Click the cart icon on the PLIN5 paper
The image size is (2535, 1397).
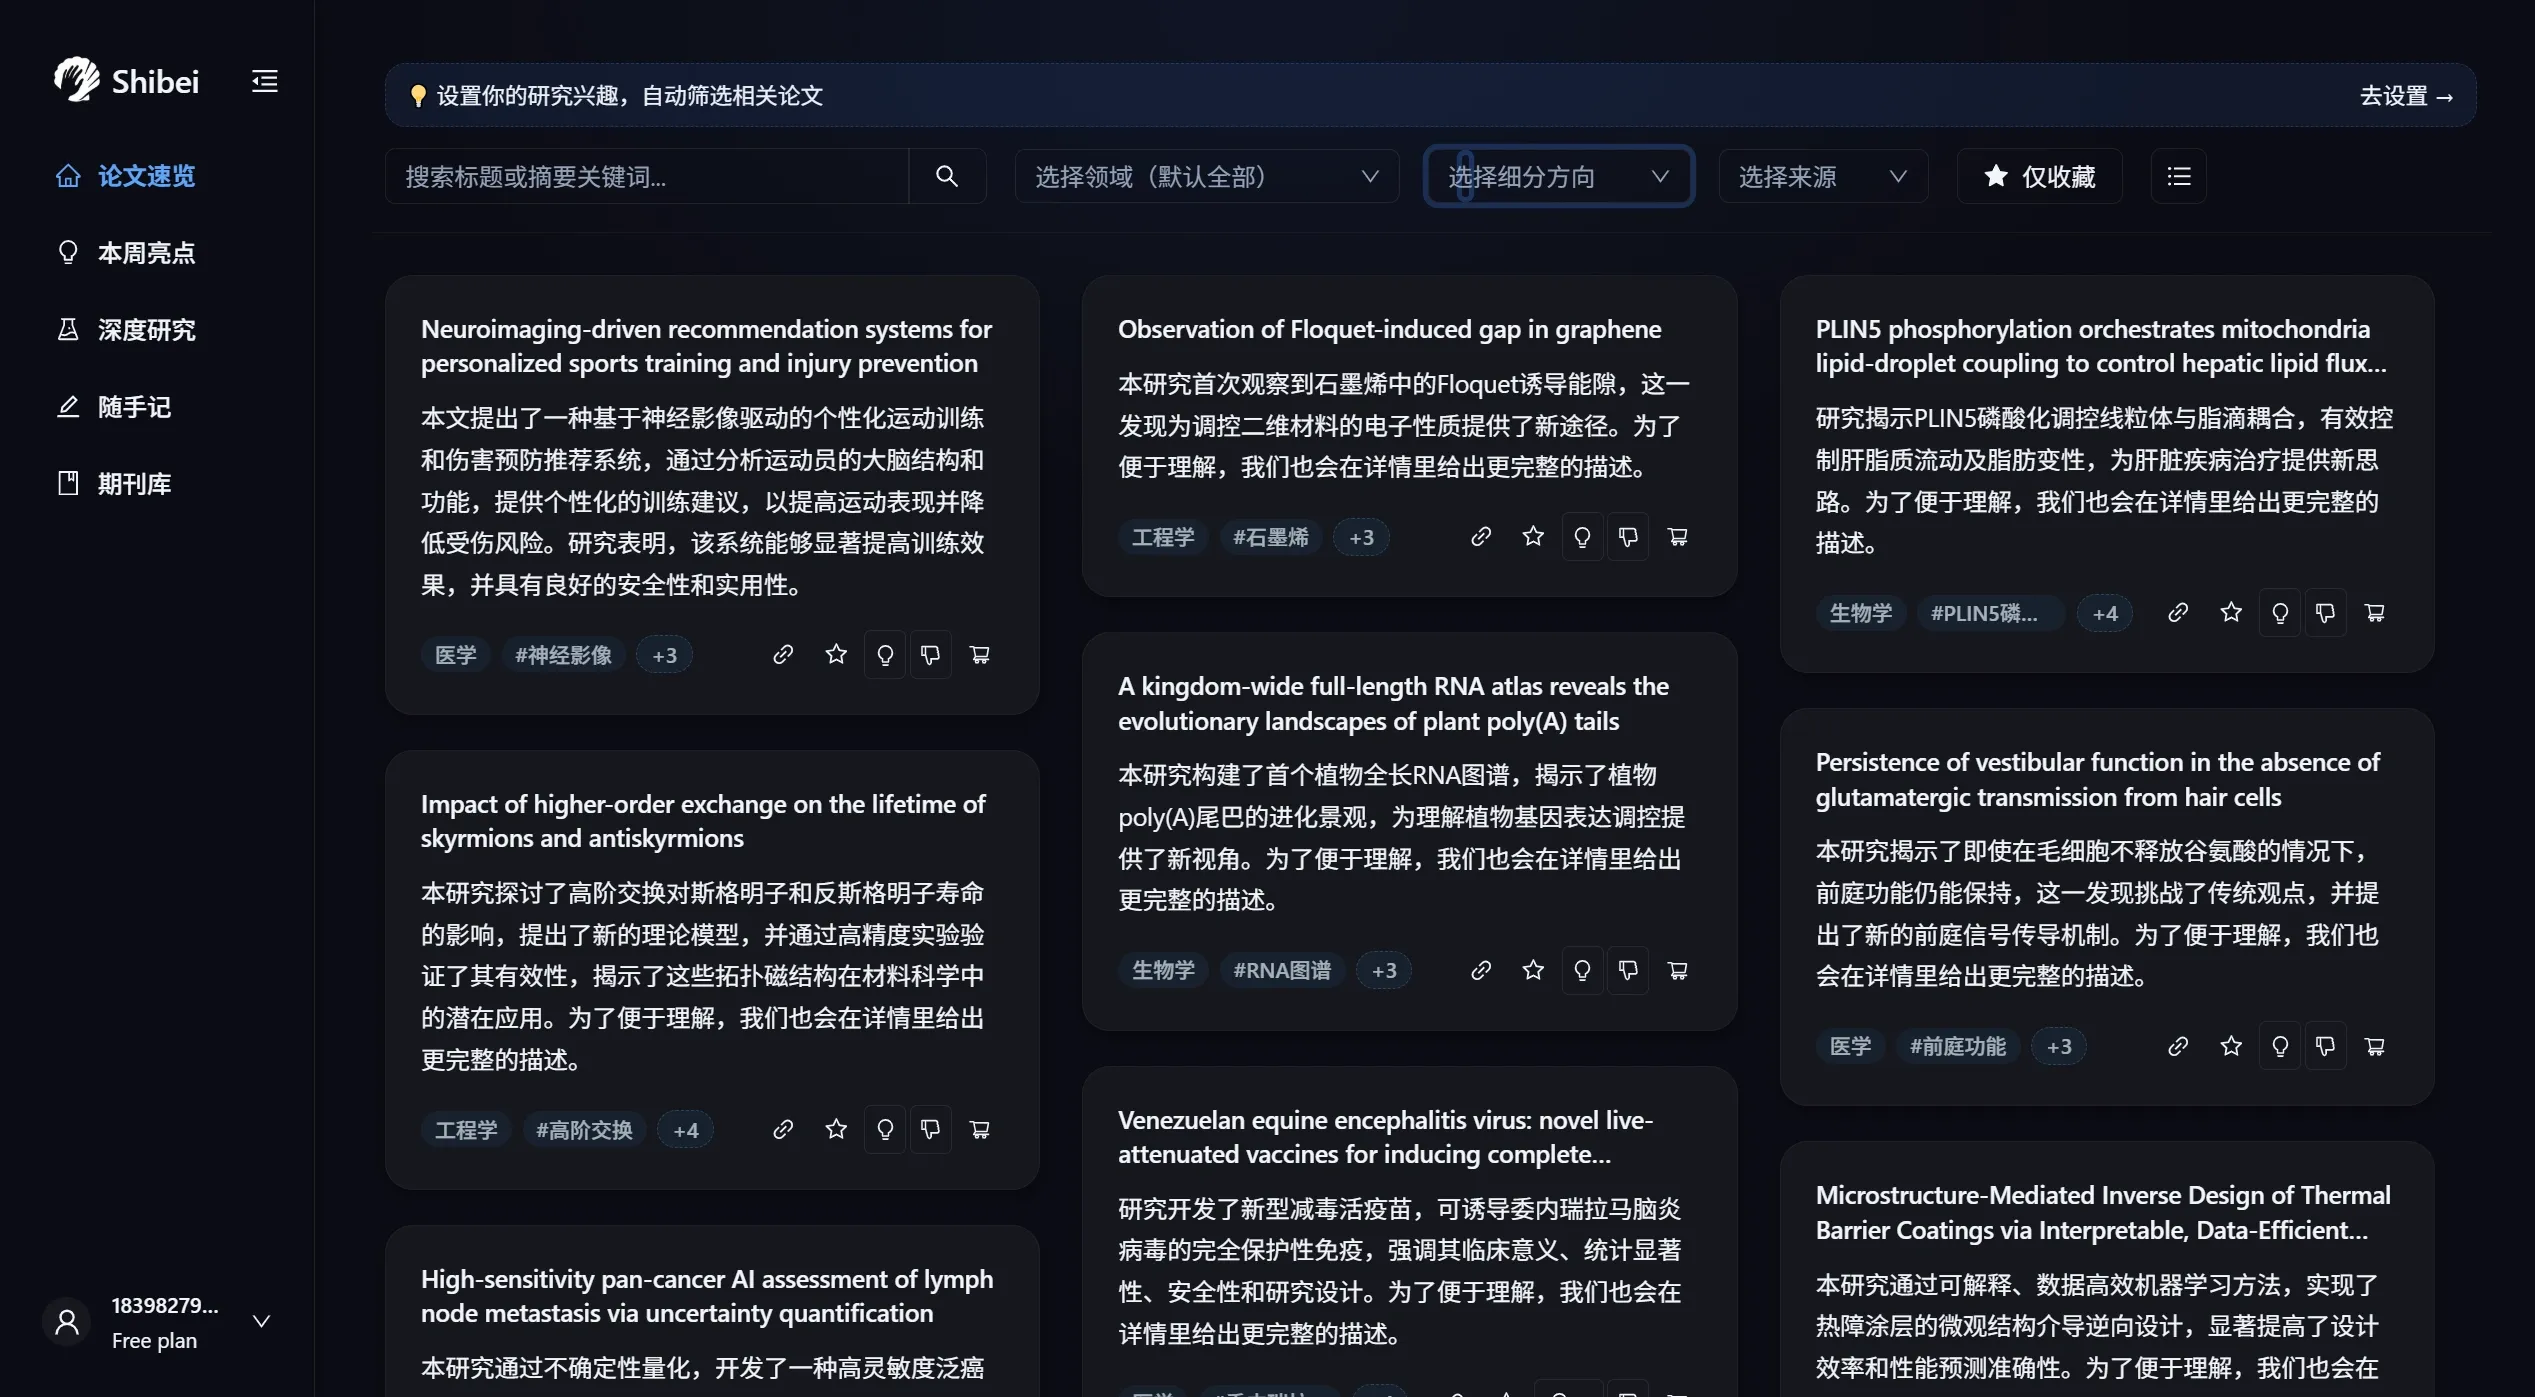click(2375, 612)
